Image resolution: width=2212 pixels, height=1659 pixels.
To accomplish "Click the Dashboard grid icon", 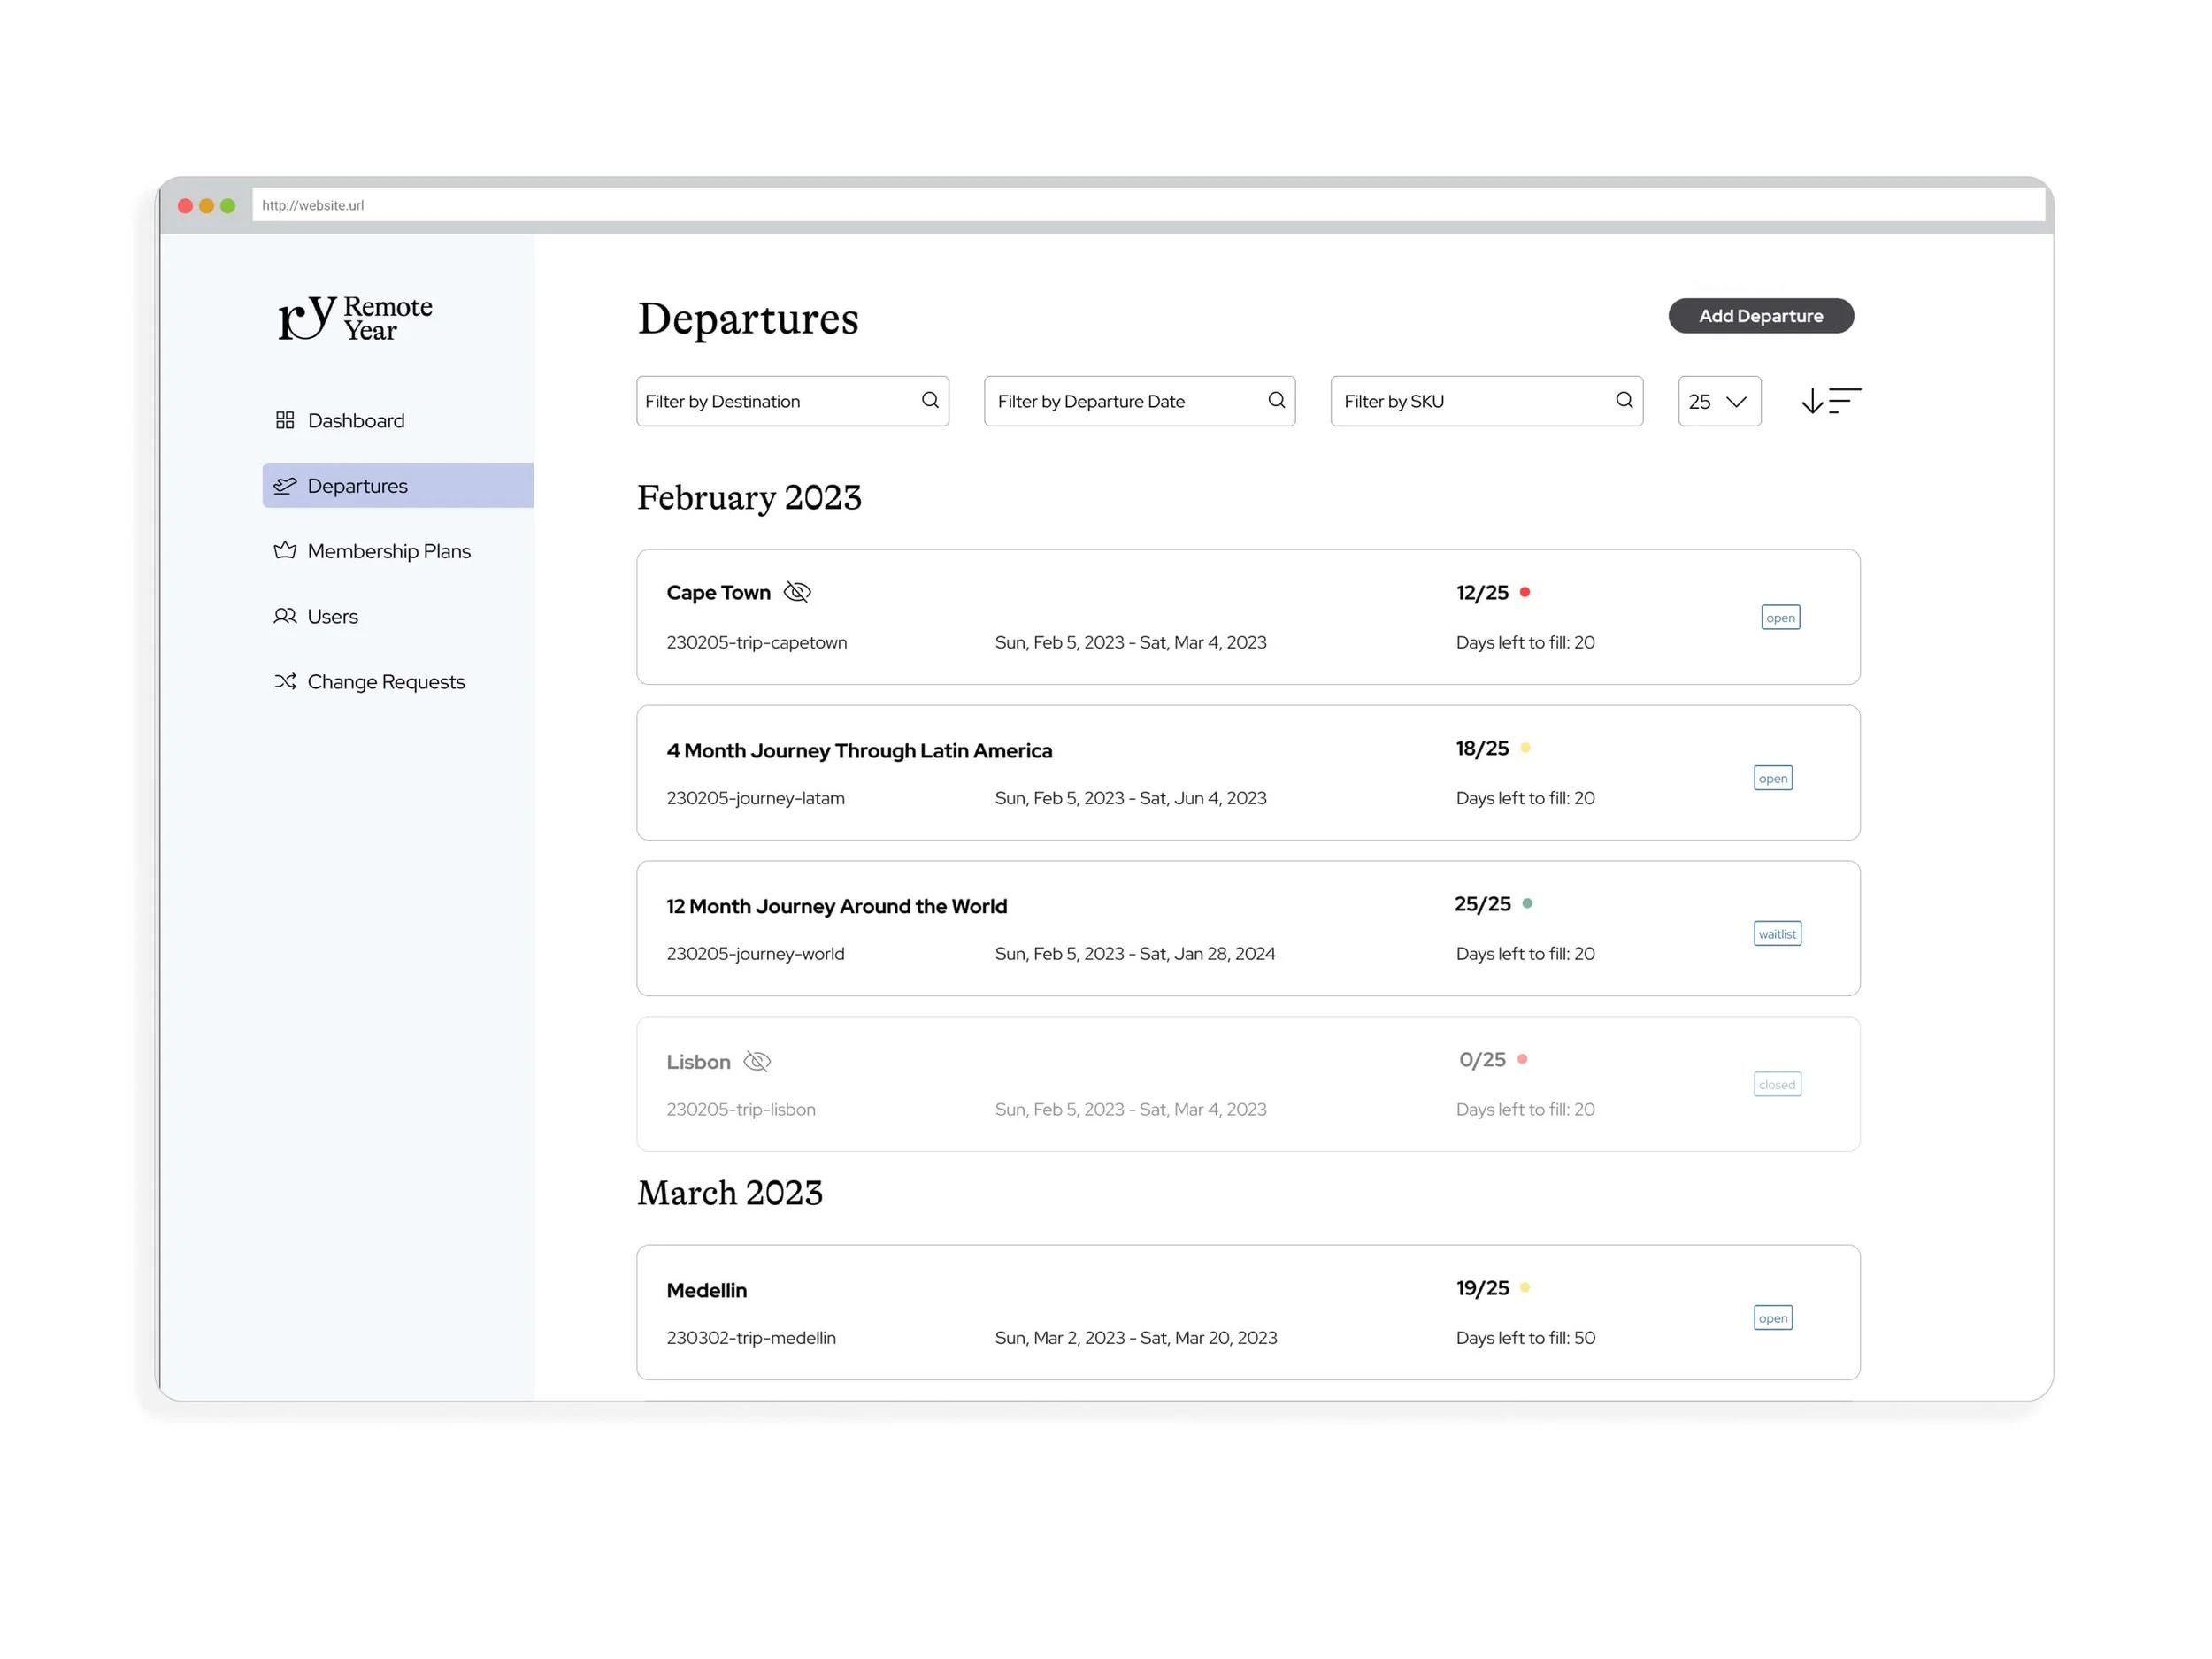I will coord(285,420).
